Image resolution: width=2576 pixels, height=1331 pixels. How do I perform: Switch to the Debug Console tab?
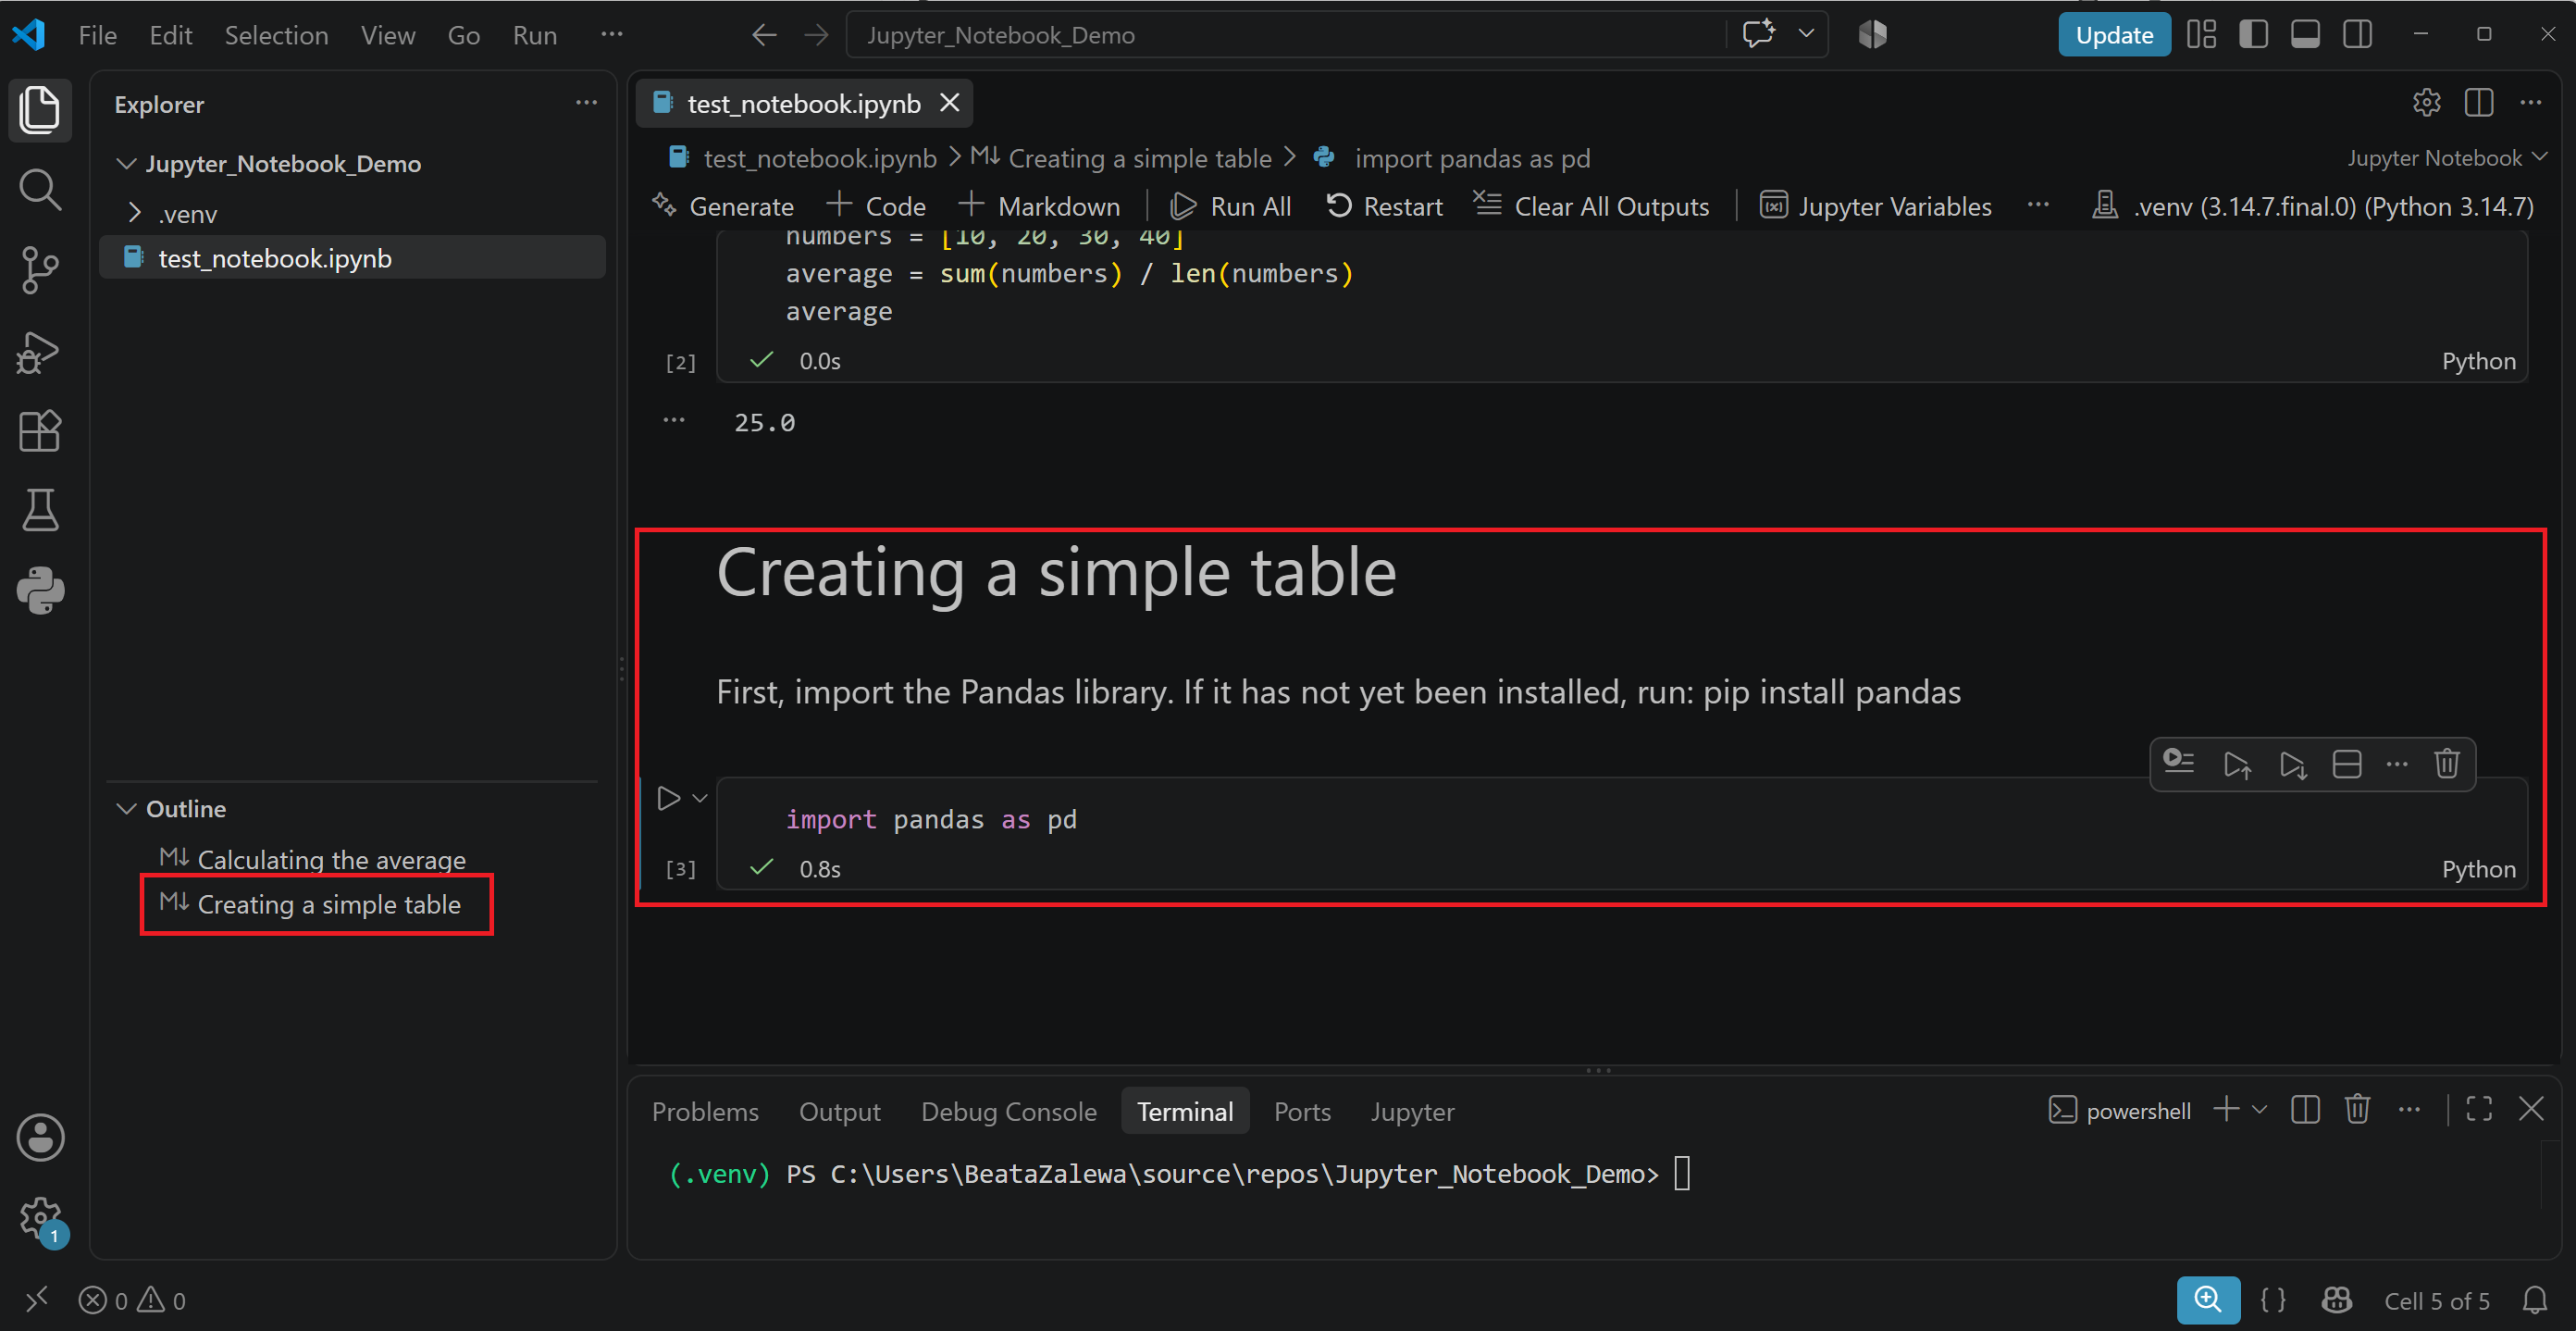[1009, 1111]
